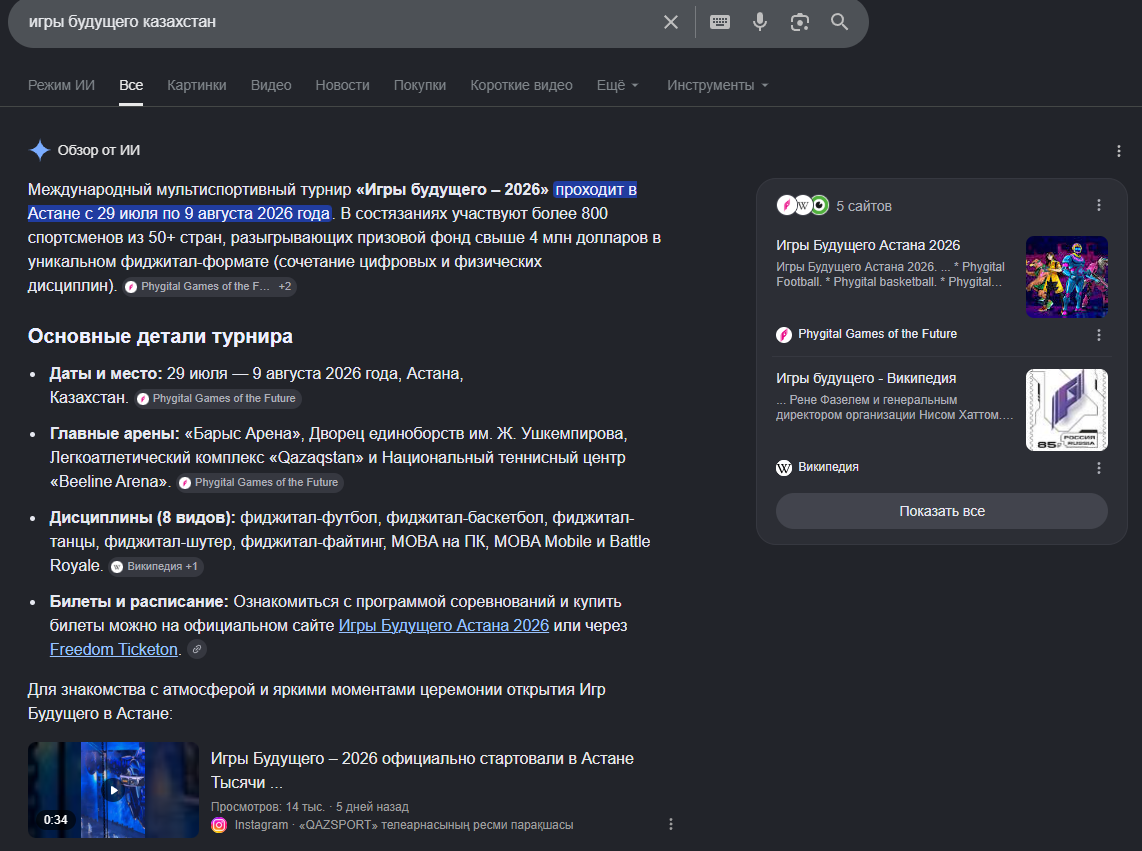
Task: Click the AI overview sparkle icon
Action: click(39, 150)
